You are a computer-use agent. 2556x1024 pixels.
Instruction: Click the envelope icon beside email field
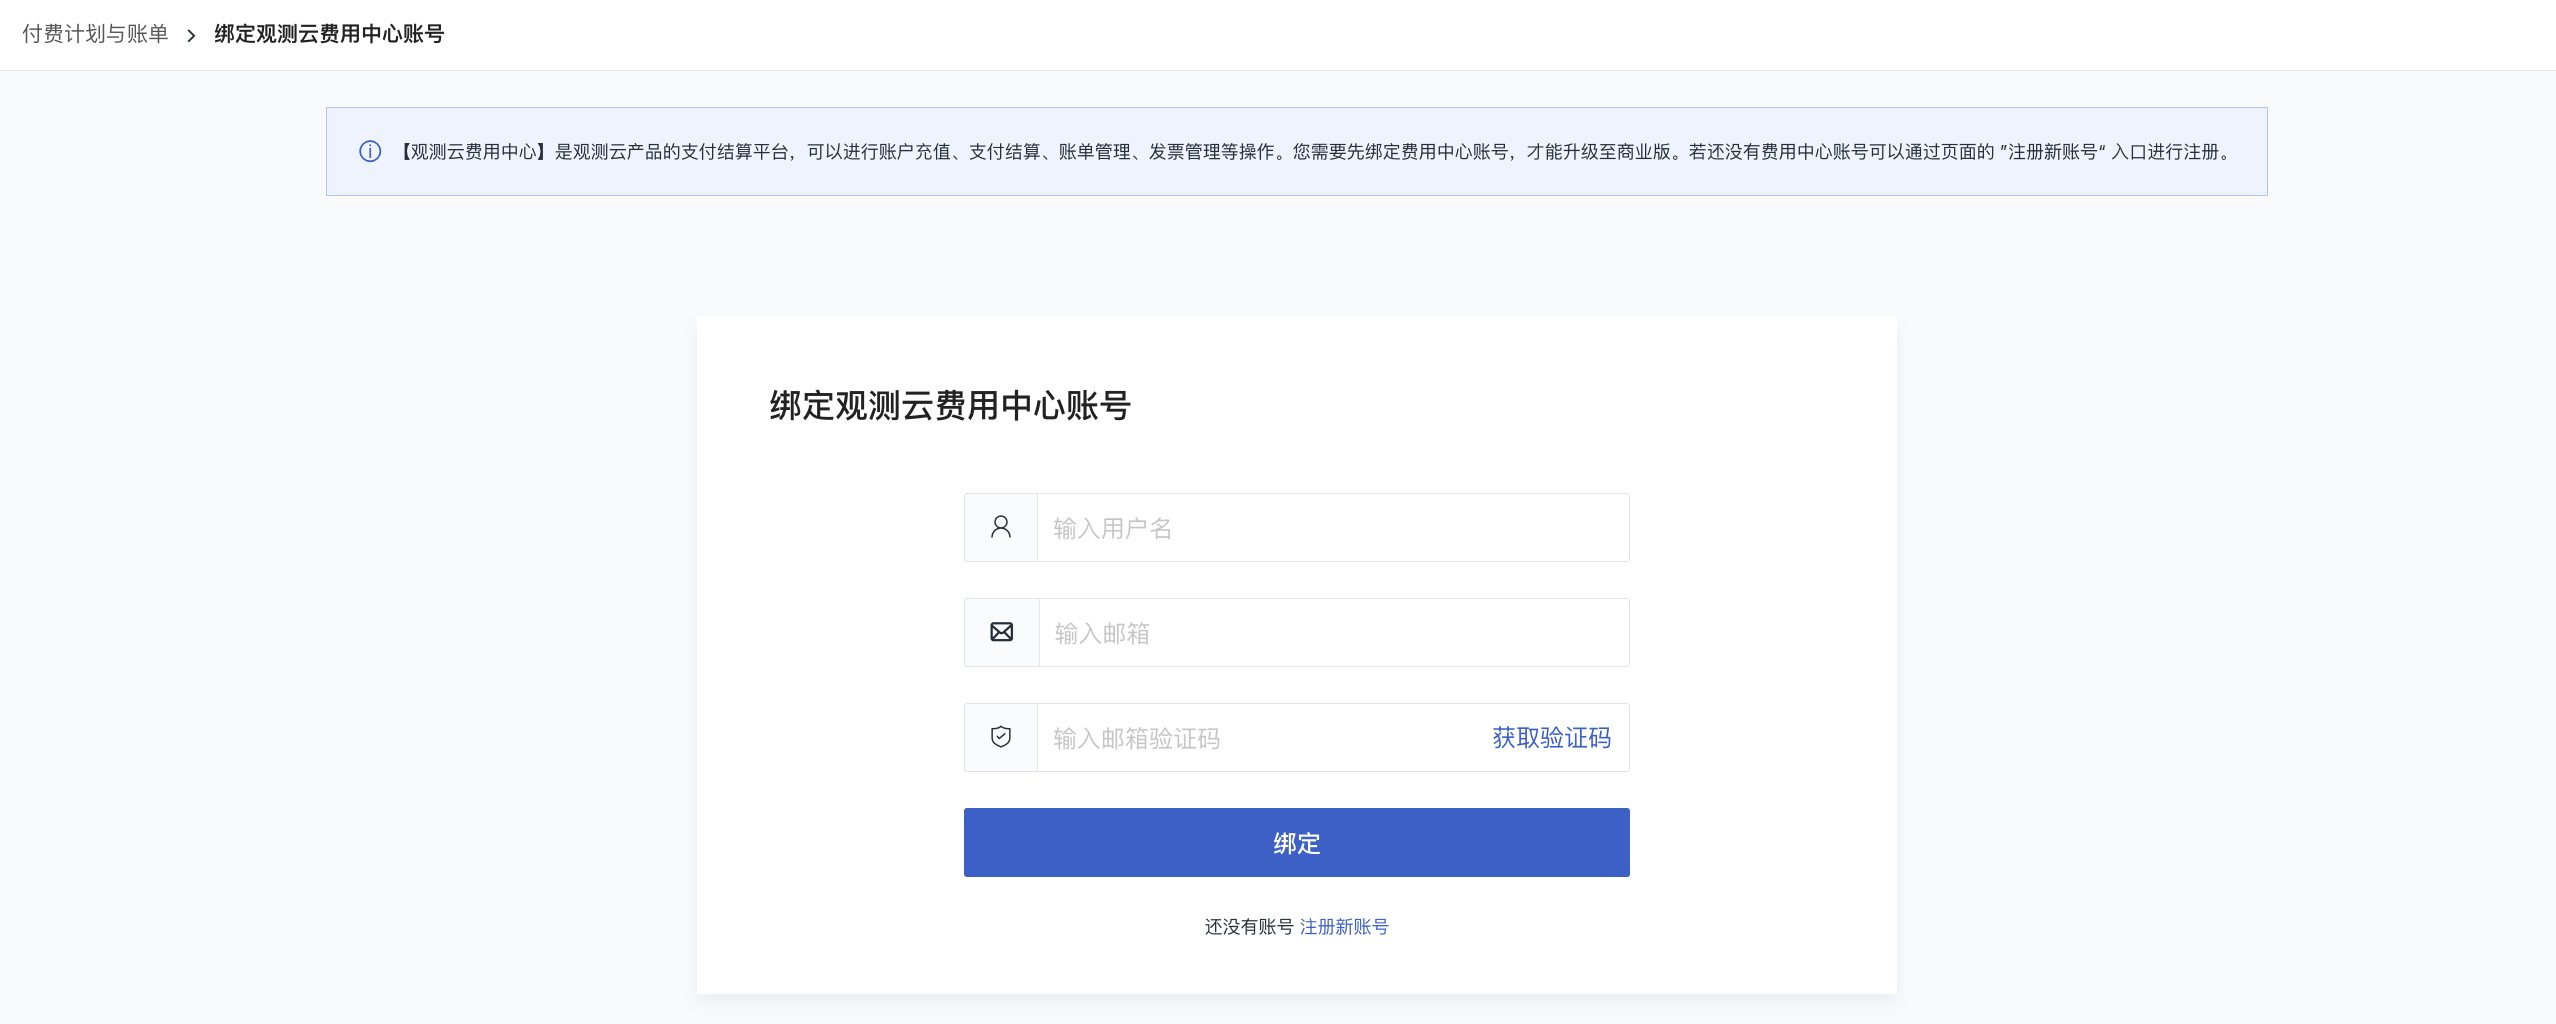(1001, 632)
